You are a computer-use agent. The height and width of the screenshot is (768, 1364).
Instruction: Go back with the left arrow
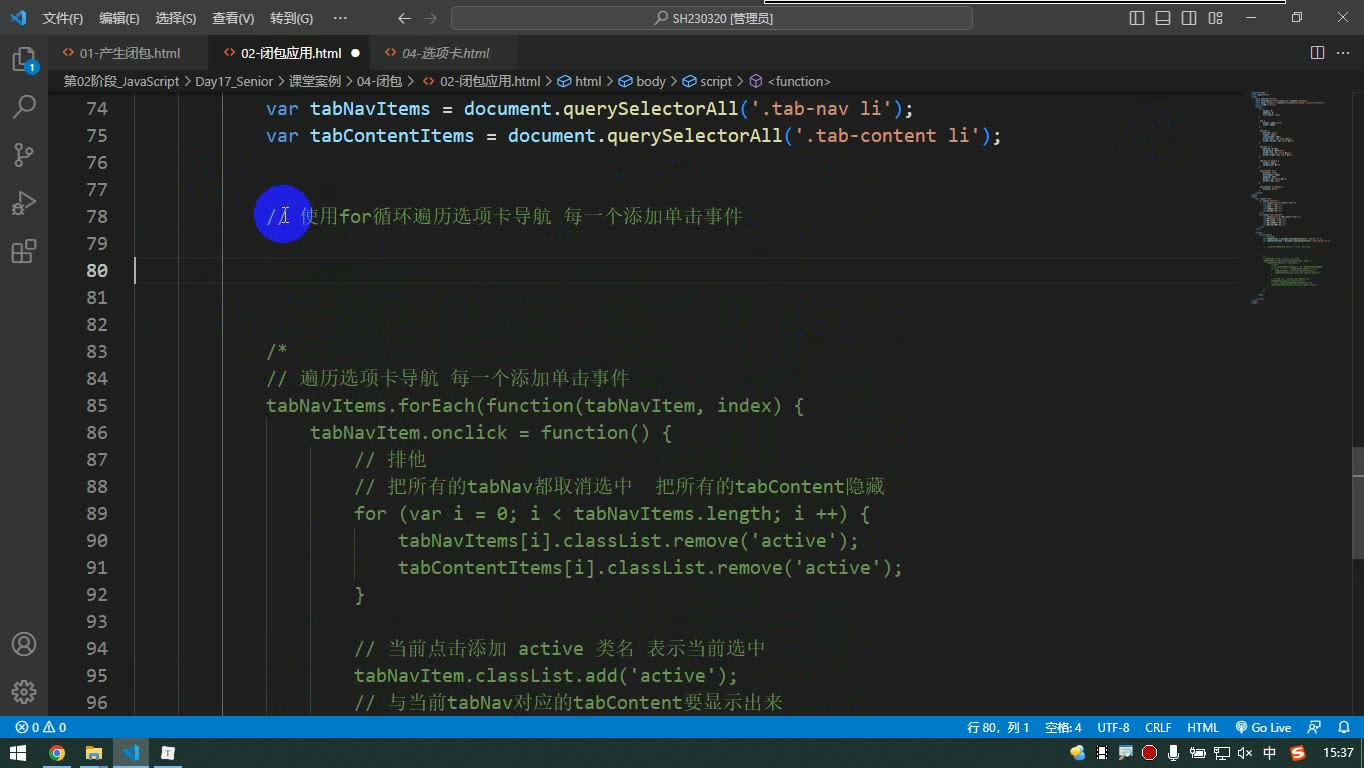point(404,18)
